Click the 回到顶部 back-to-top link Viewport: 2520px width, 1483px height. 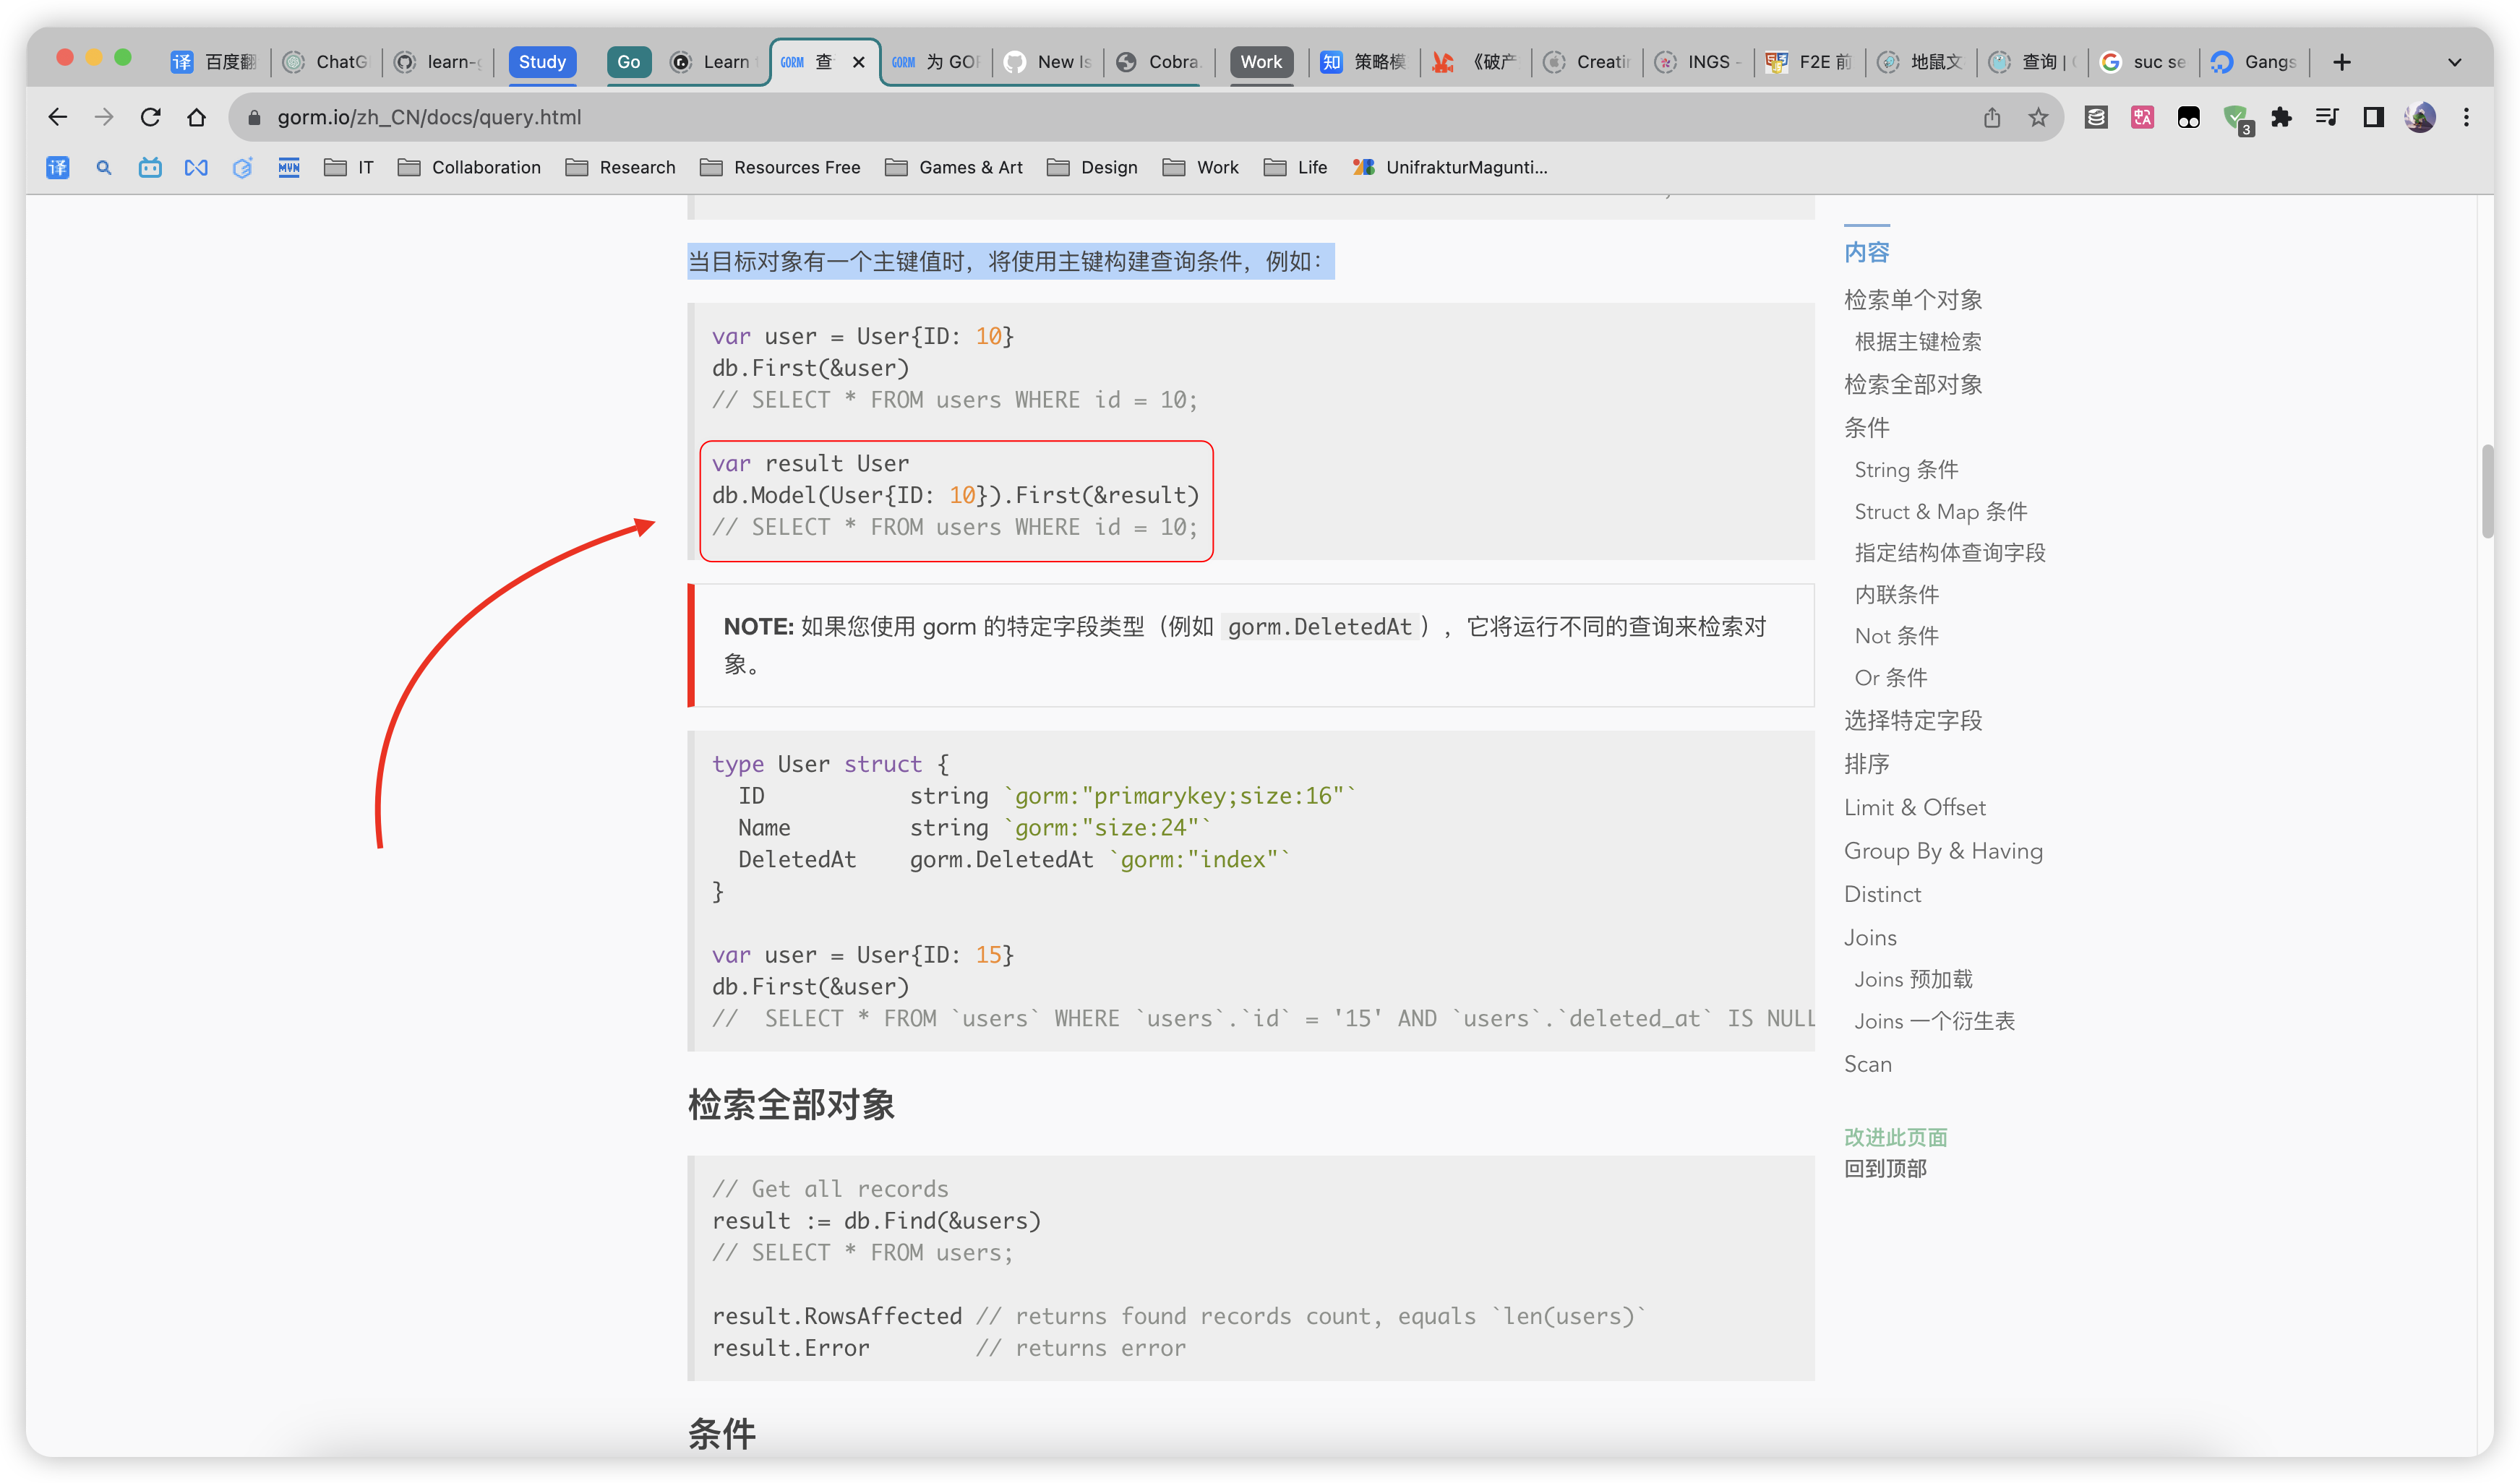tap(1885, 1168)
